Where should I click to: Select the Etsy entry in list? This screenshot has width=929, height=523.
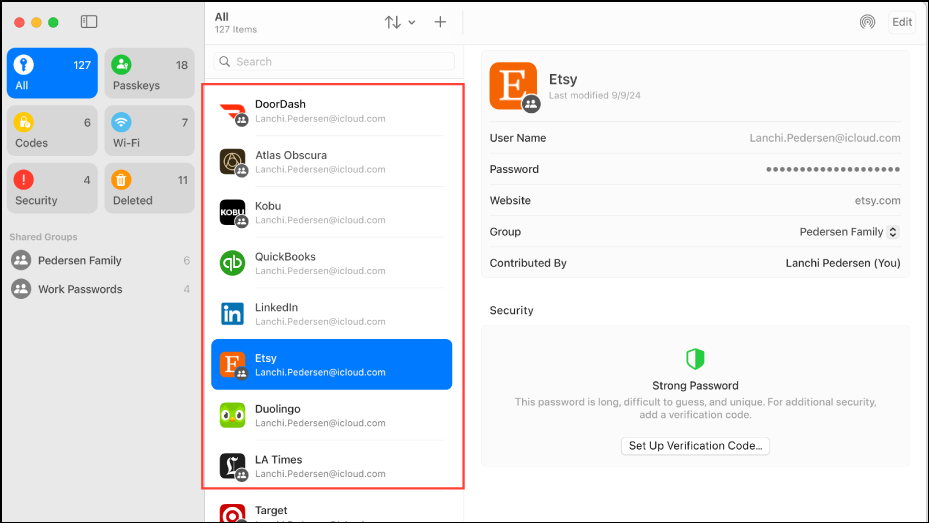click(332, 365)
